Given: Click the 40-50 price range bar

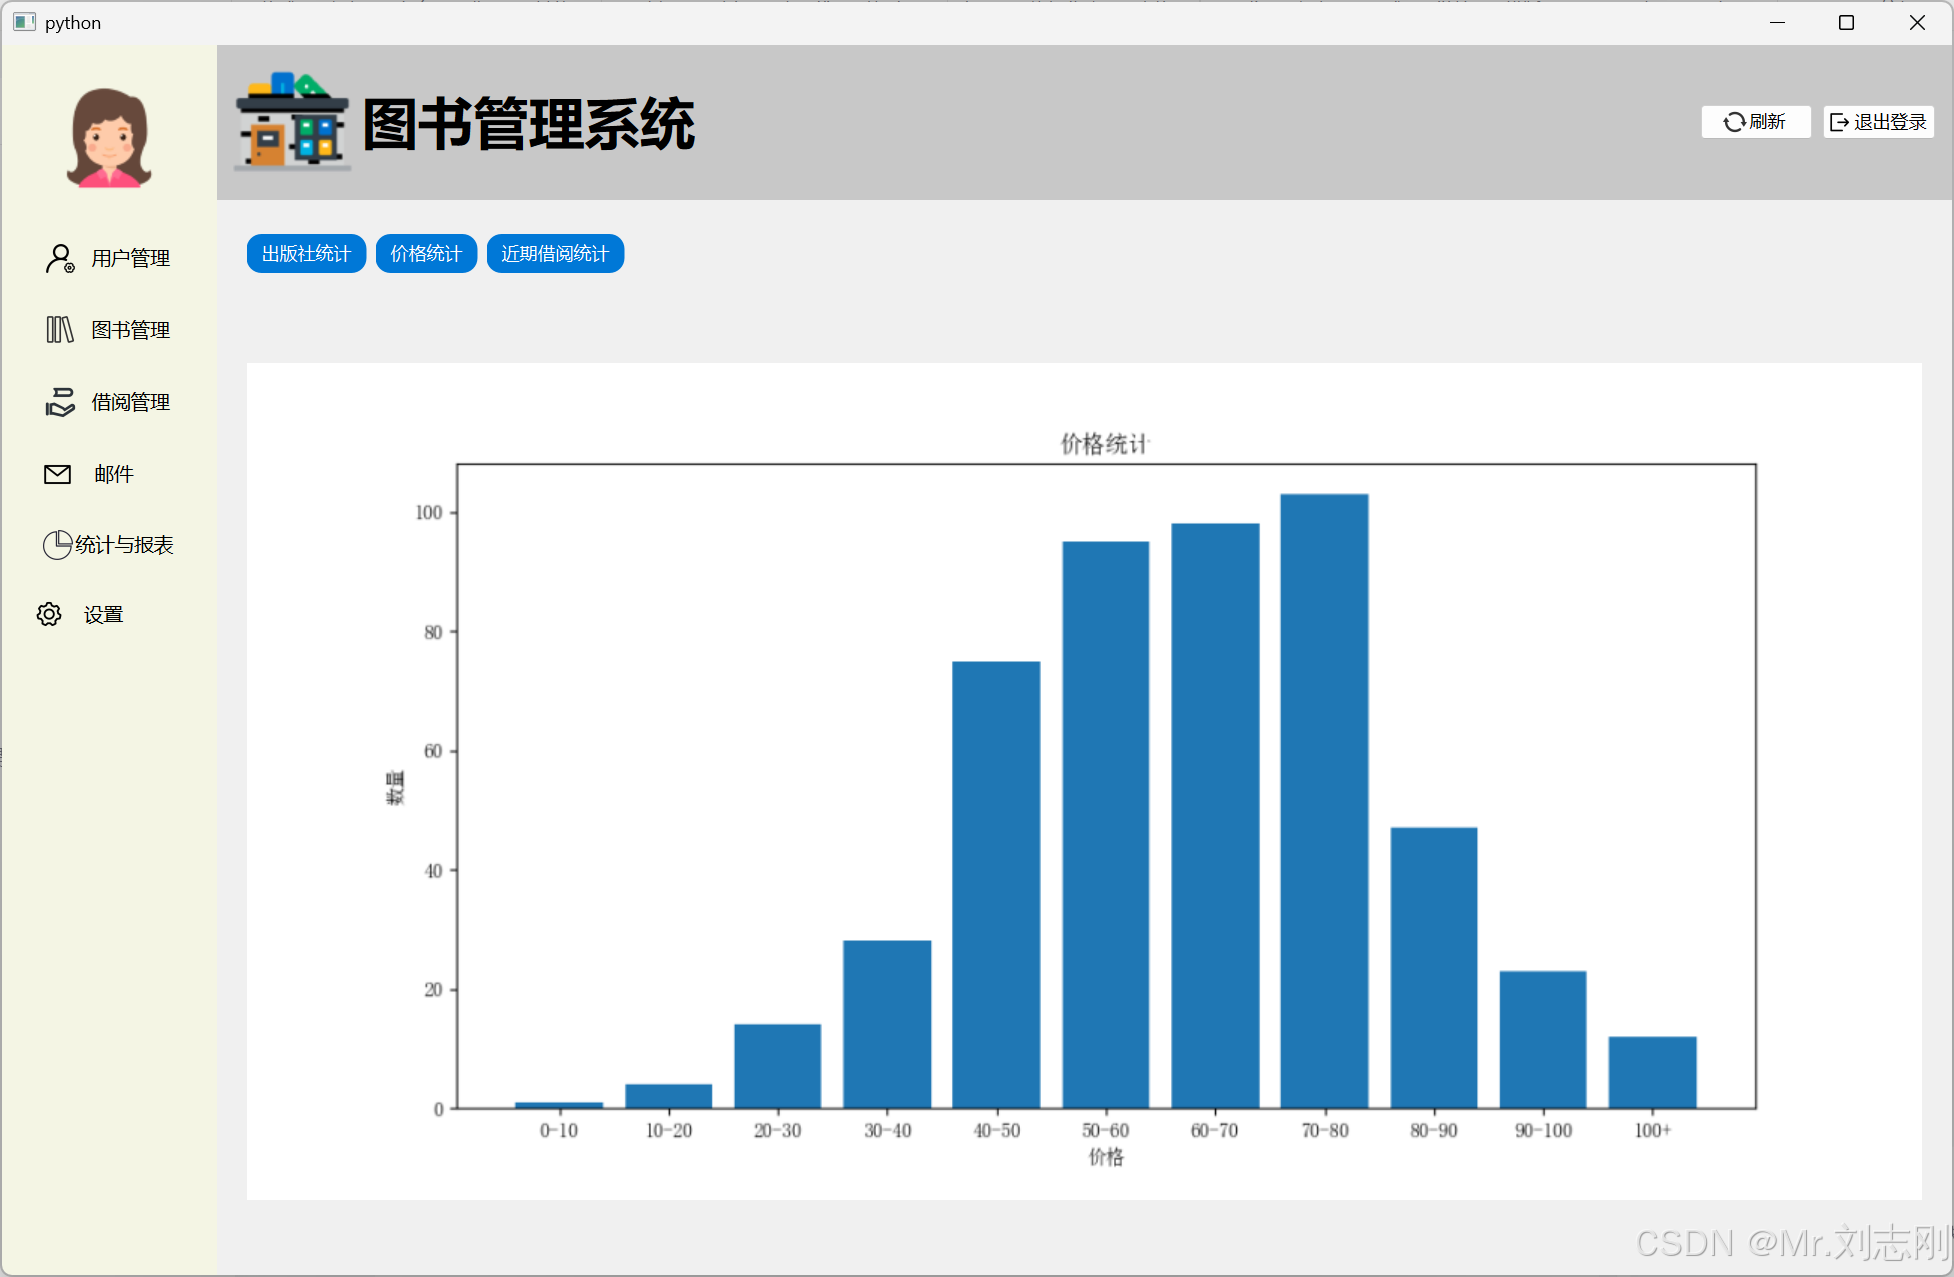Looking at the screenshot, I should coord(996,885).
